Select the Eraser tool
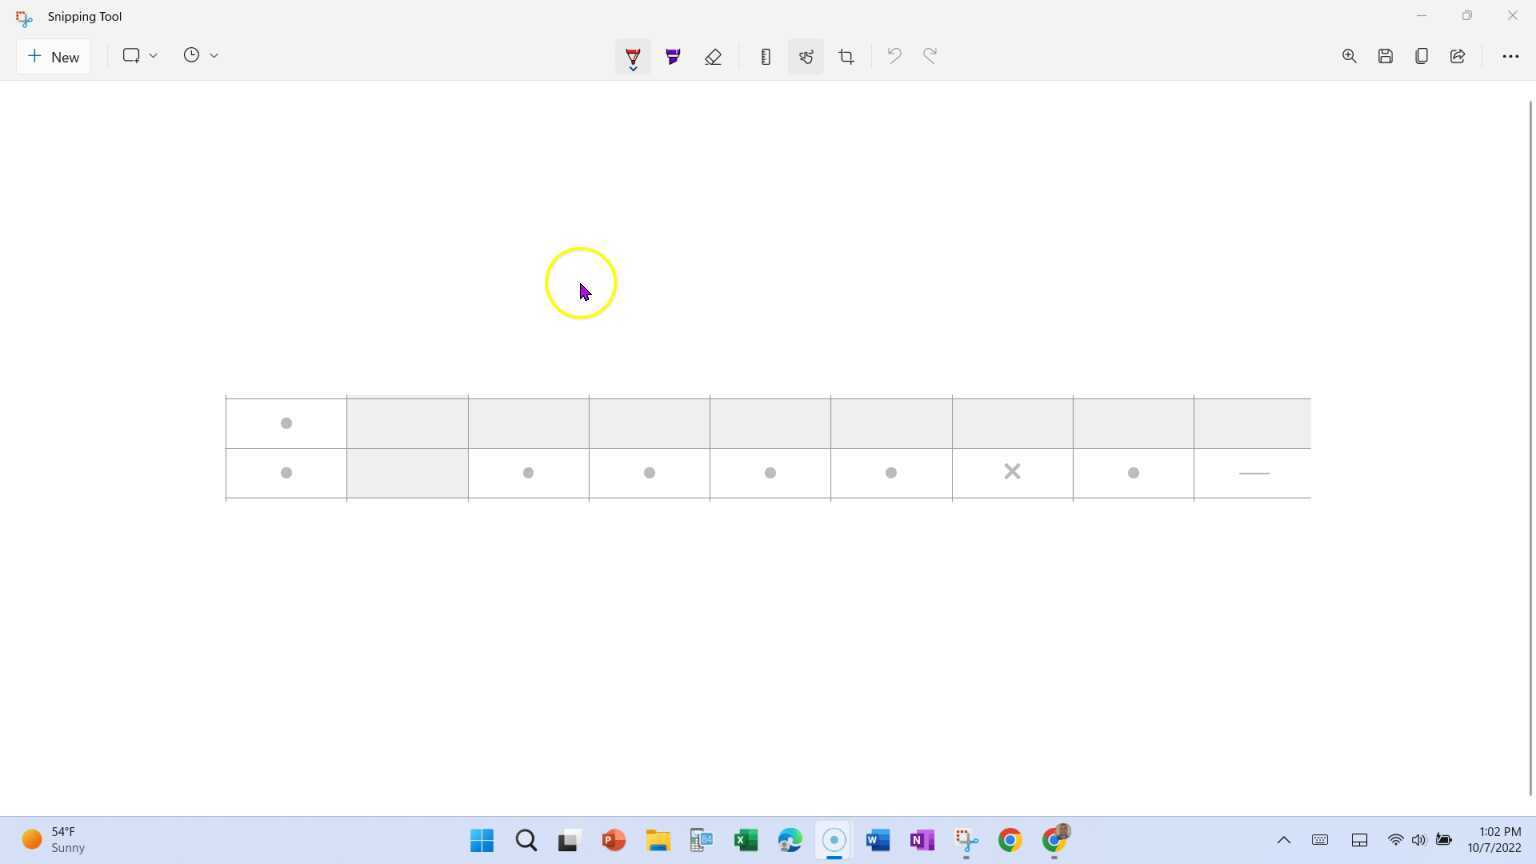The height and width of the screenshot is (864, 1536). click(x=713, y=56)
